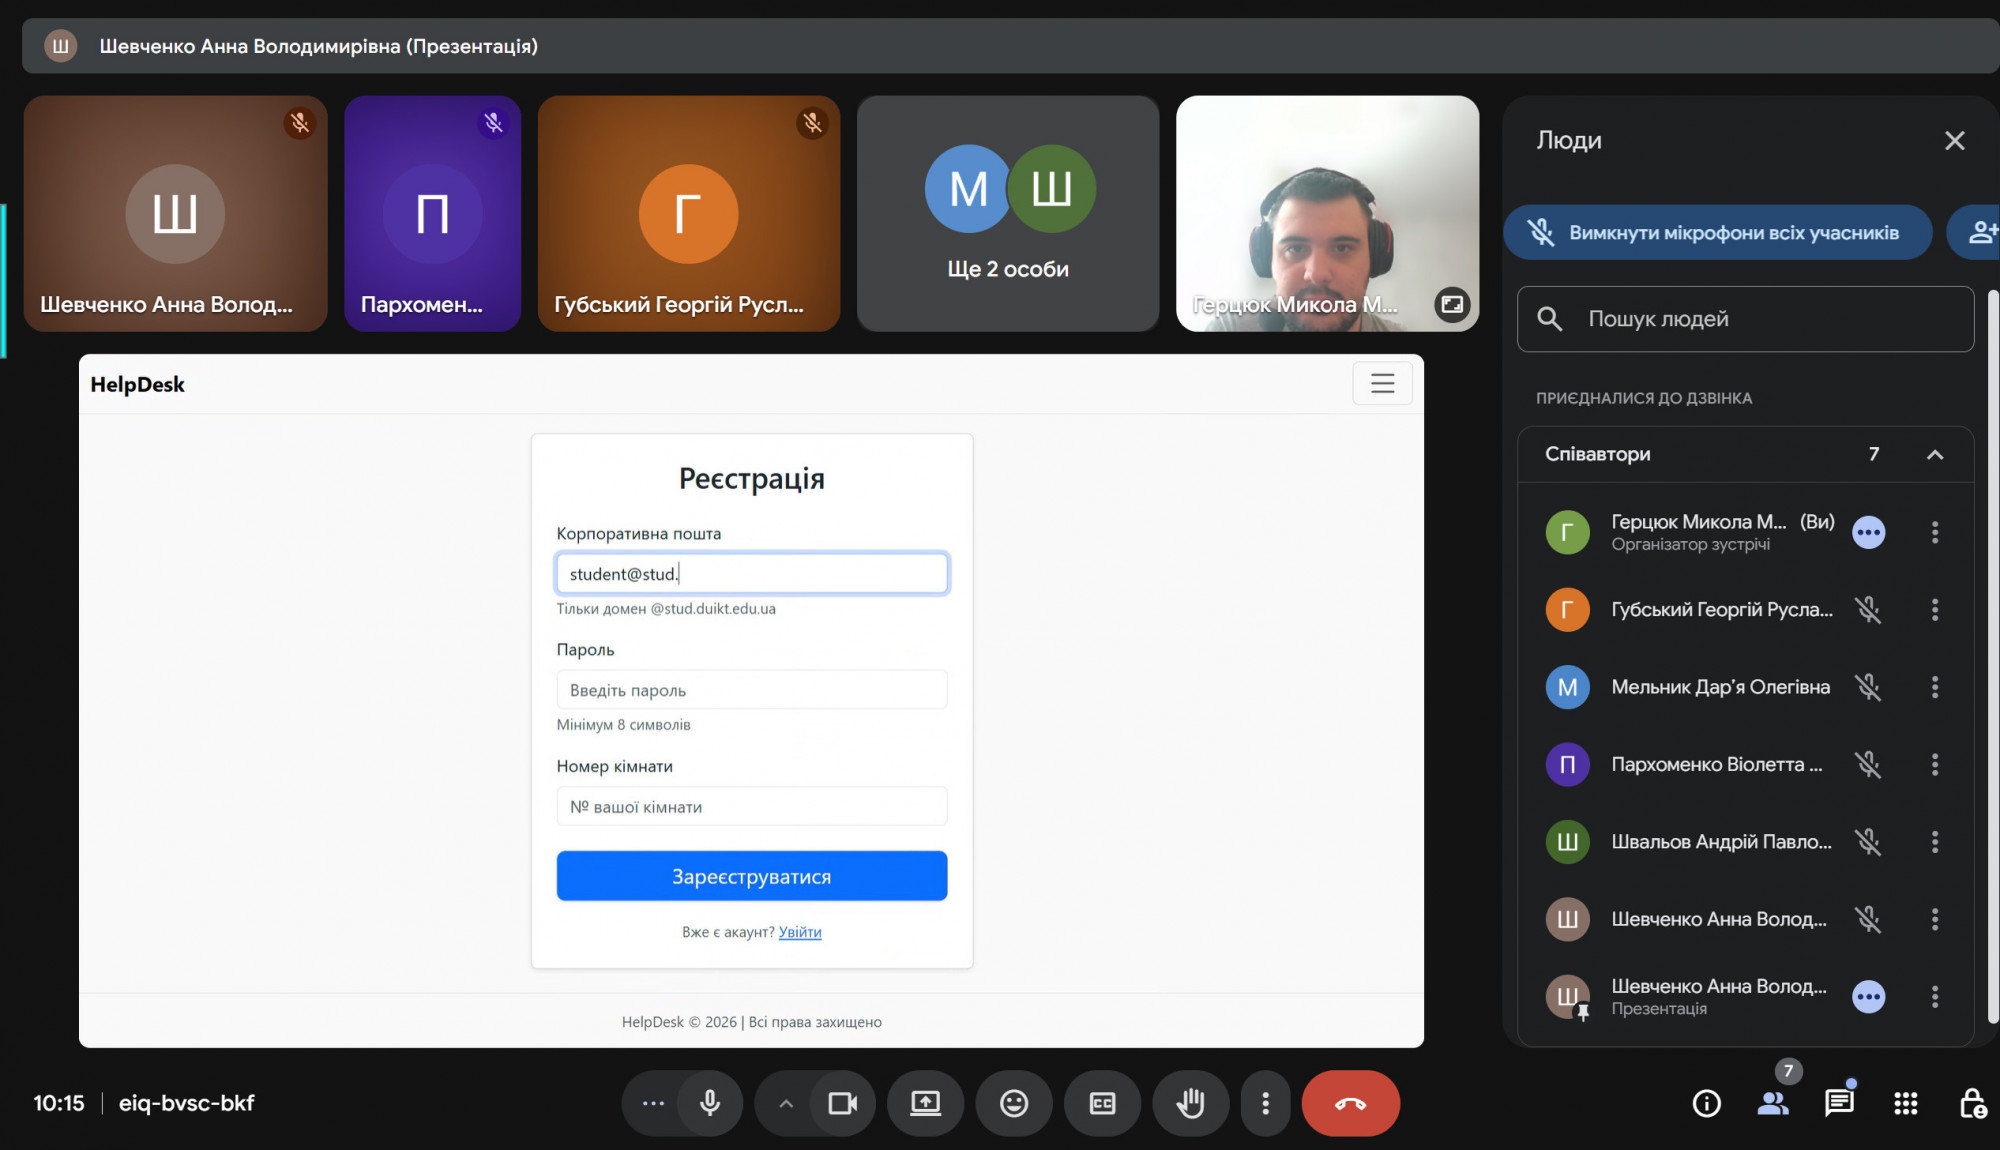Toggle the microphone in bottom bar

[x=710, y=1103]
